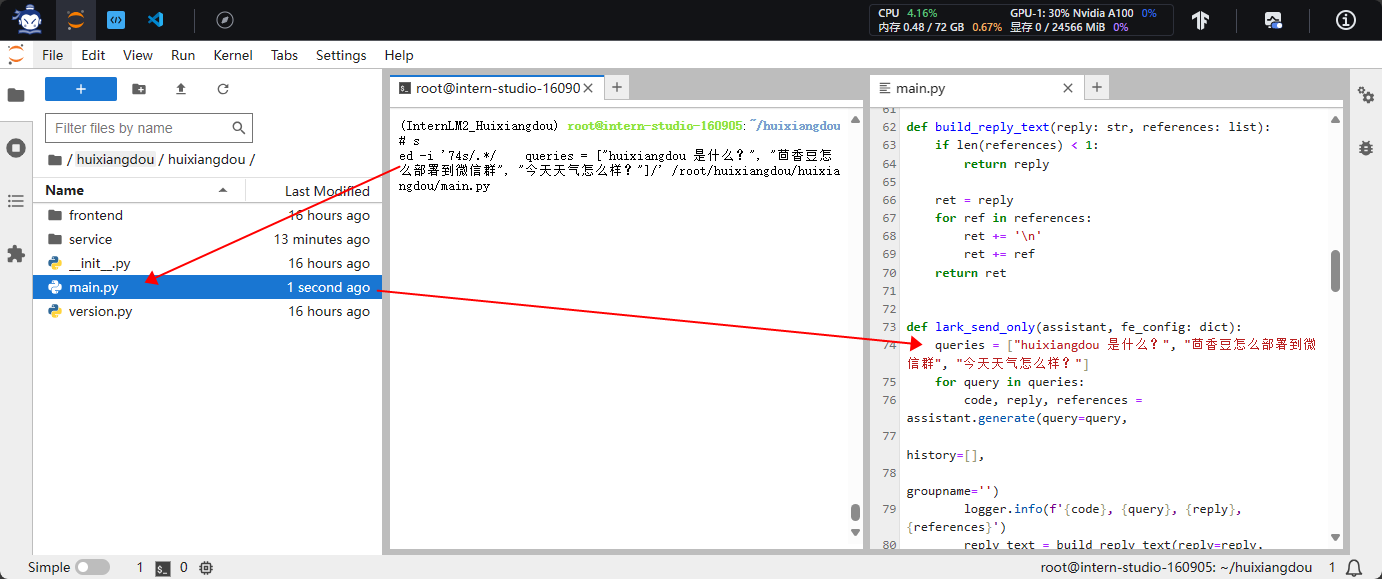1382x579 pixels.
Task: Open the TensorBoard icon in top bar
Action: [x=1202, y=19]
